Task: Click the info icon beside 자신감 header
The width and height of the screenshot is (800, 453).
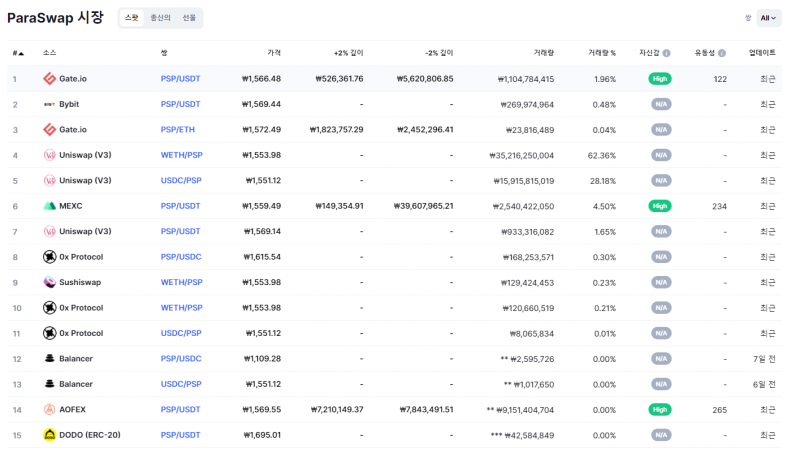Action: 667,53
